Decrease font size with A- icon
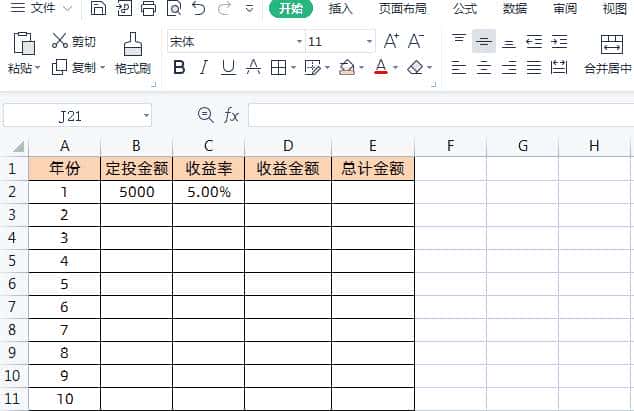Viewport: 634px width, 411px height. [x=416, y=41]
